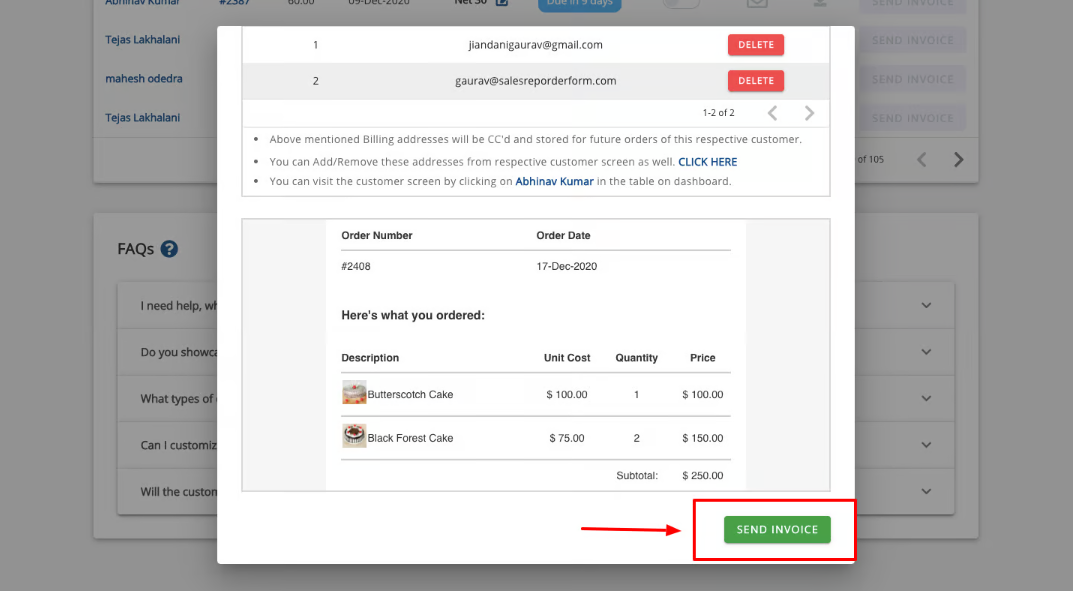Delete the gaurav@salesreporderform.com billing address

[755, 81]
